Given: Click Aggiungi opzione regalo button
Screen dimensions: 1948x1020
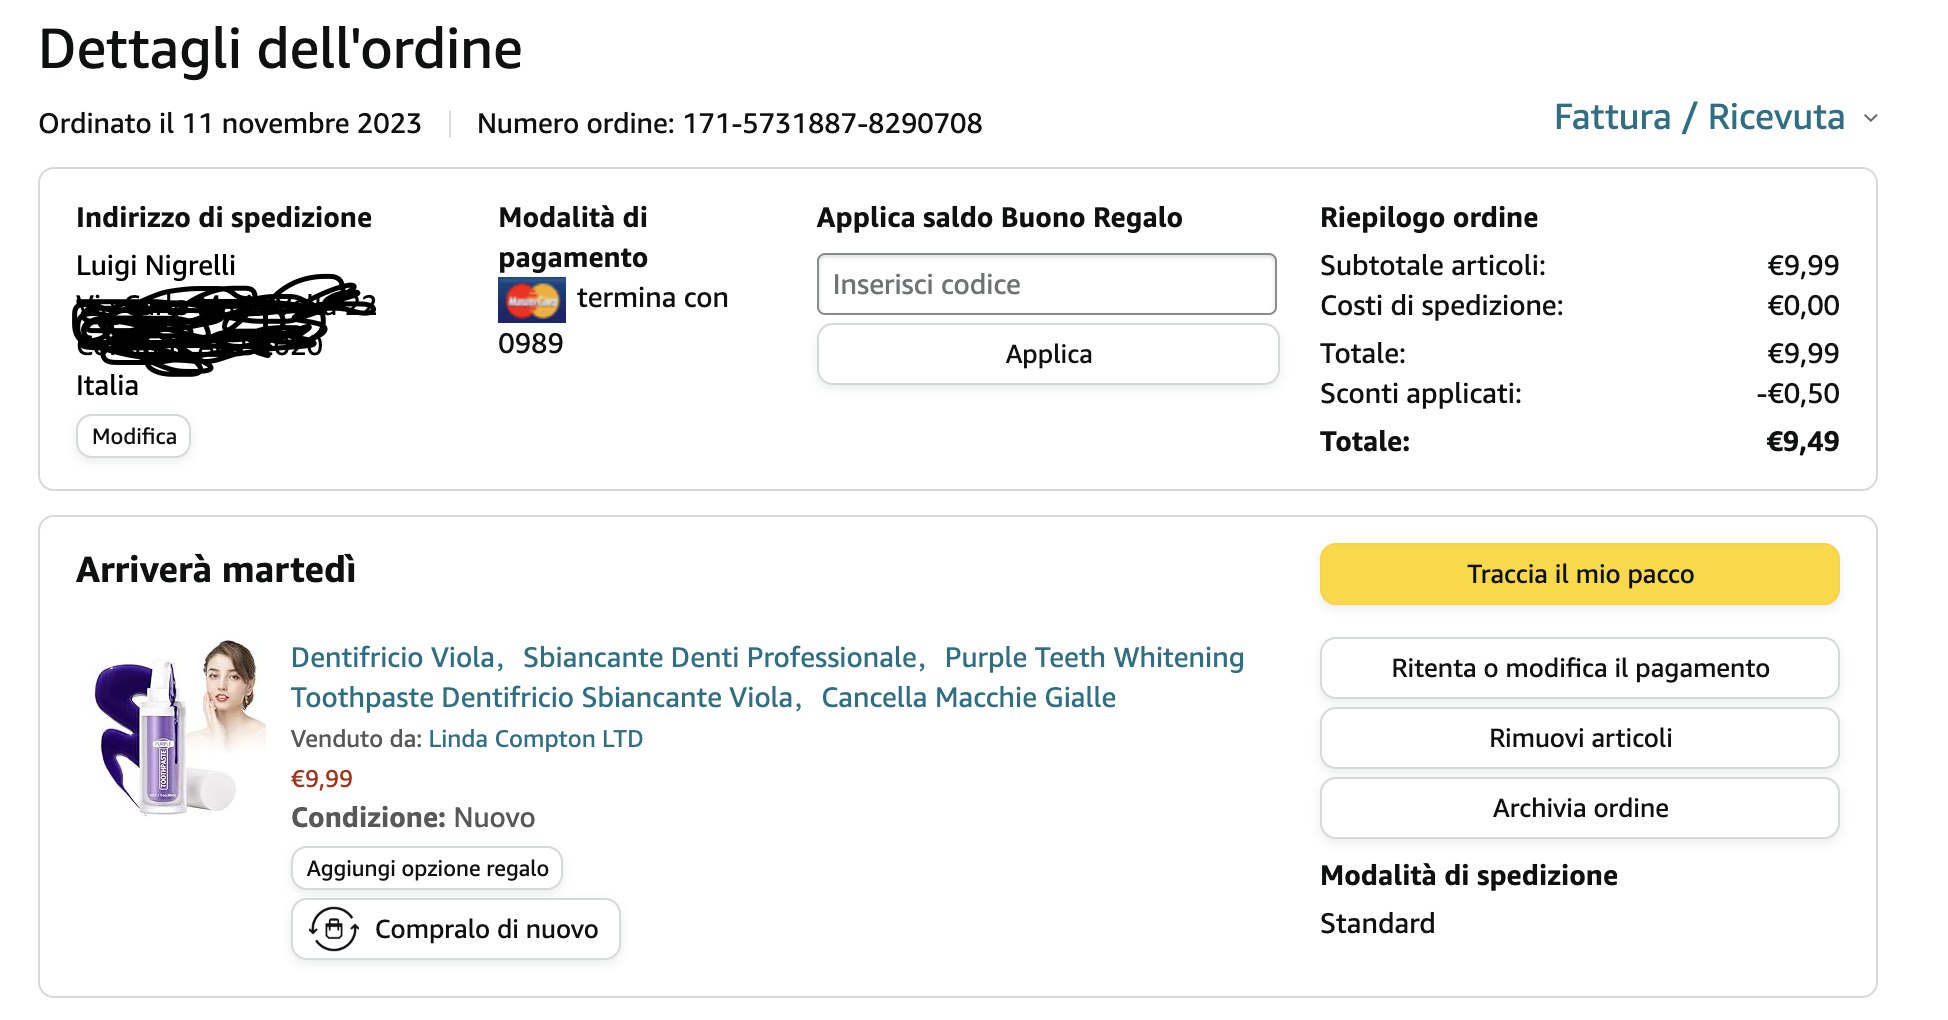Looking at the screenshot, I should (x=427, y=868).
